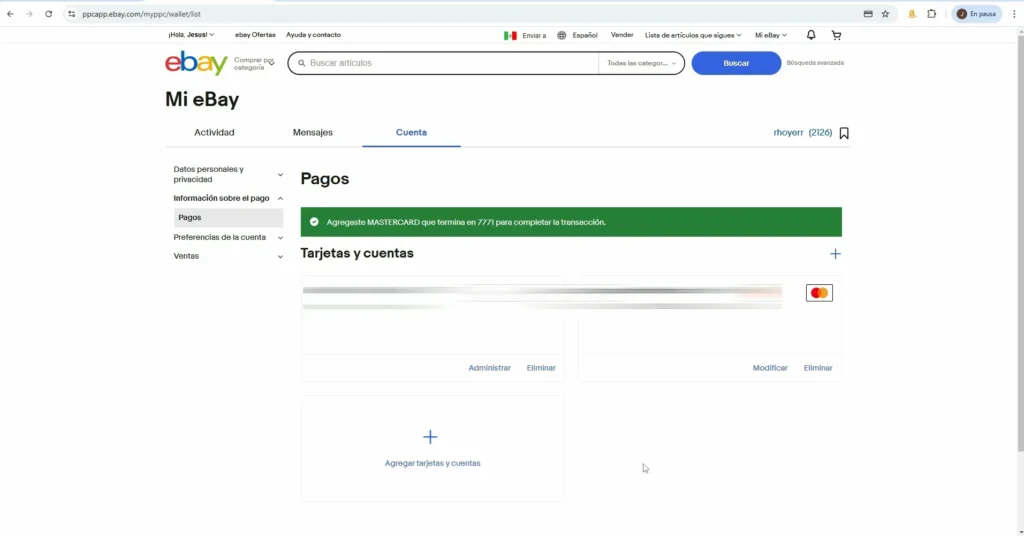Click the large plus icon in the add card tile
Image resolution: width=1024 pixels, height=536 pixels.
[430, 437]
